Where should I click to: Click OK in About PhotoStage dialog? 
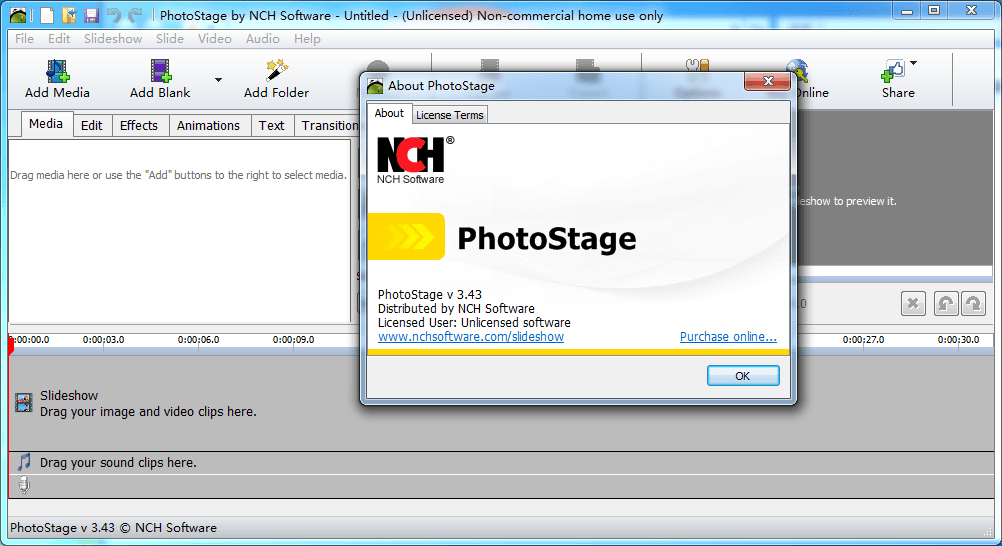pyautogui.click(x=743, y=376)
